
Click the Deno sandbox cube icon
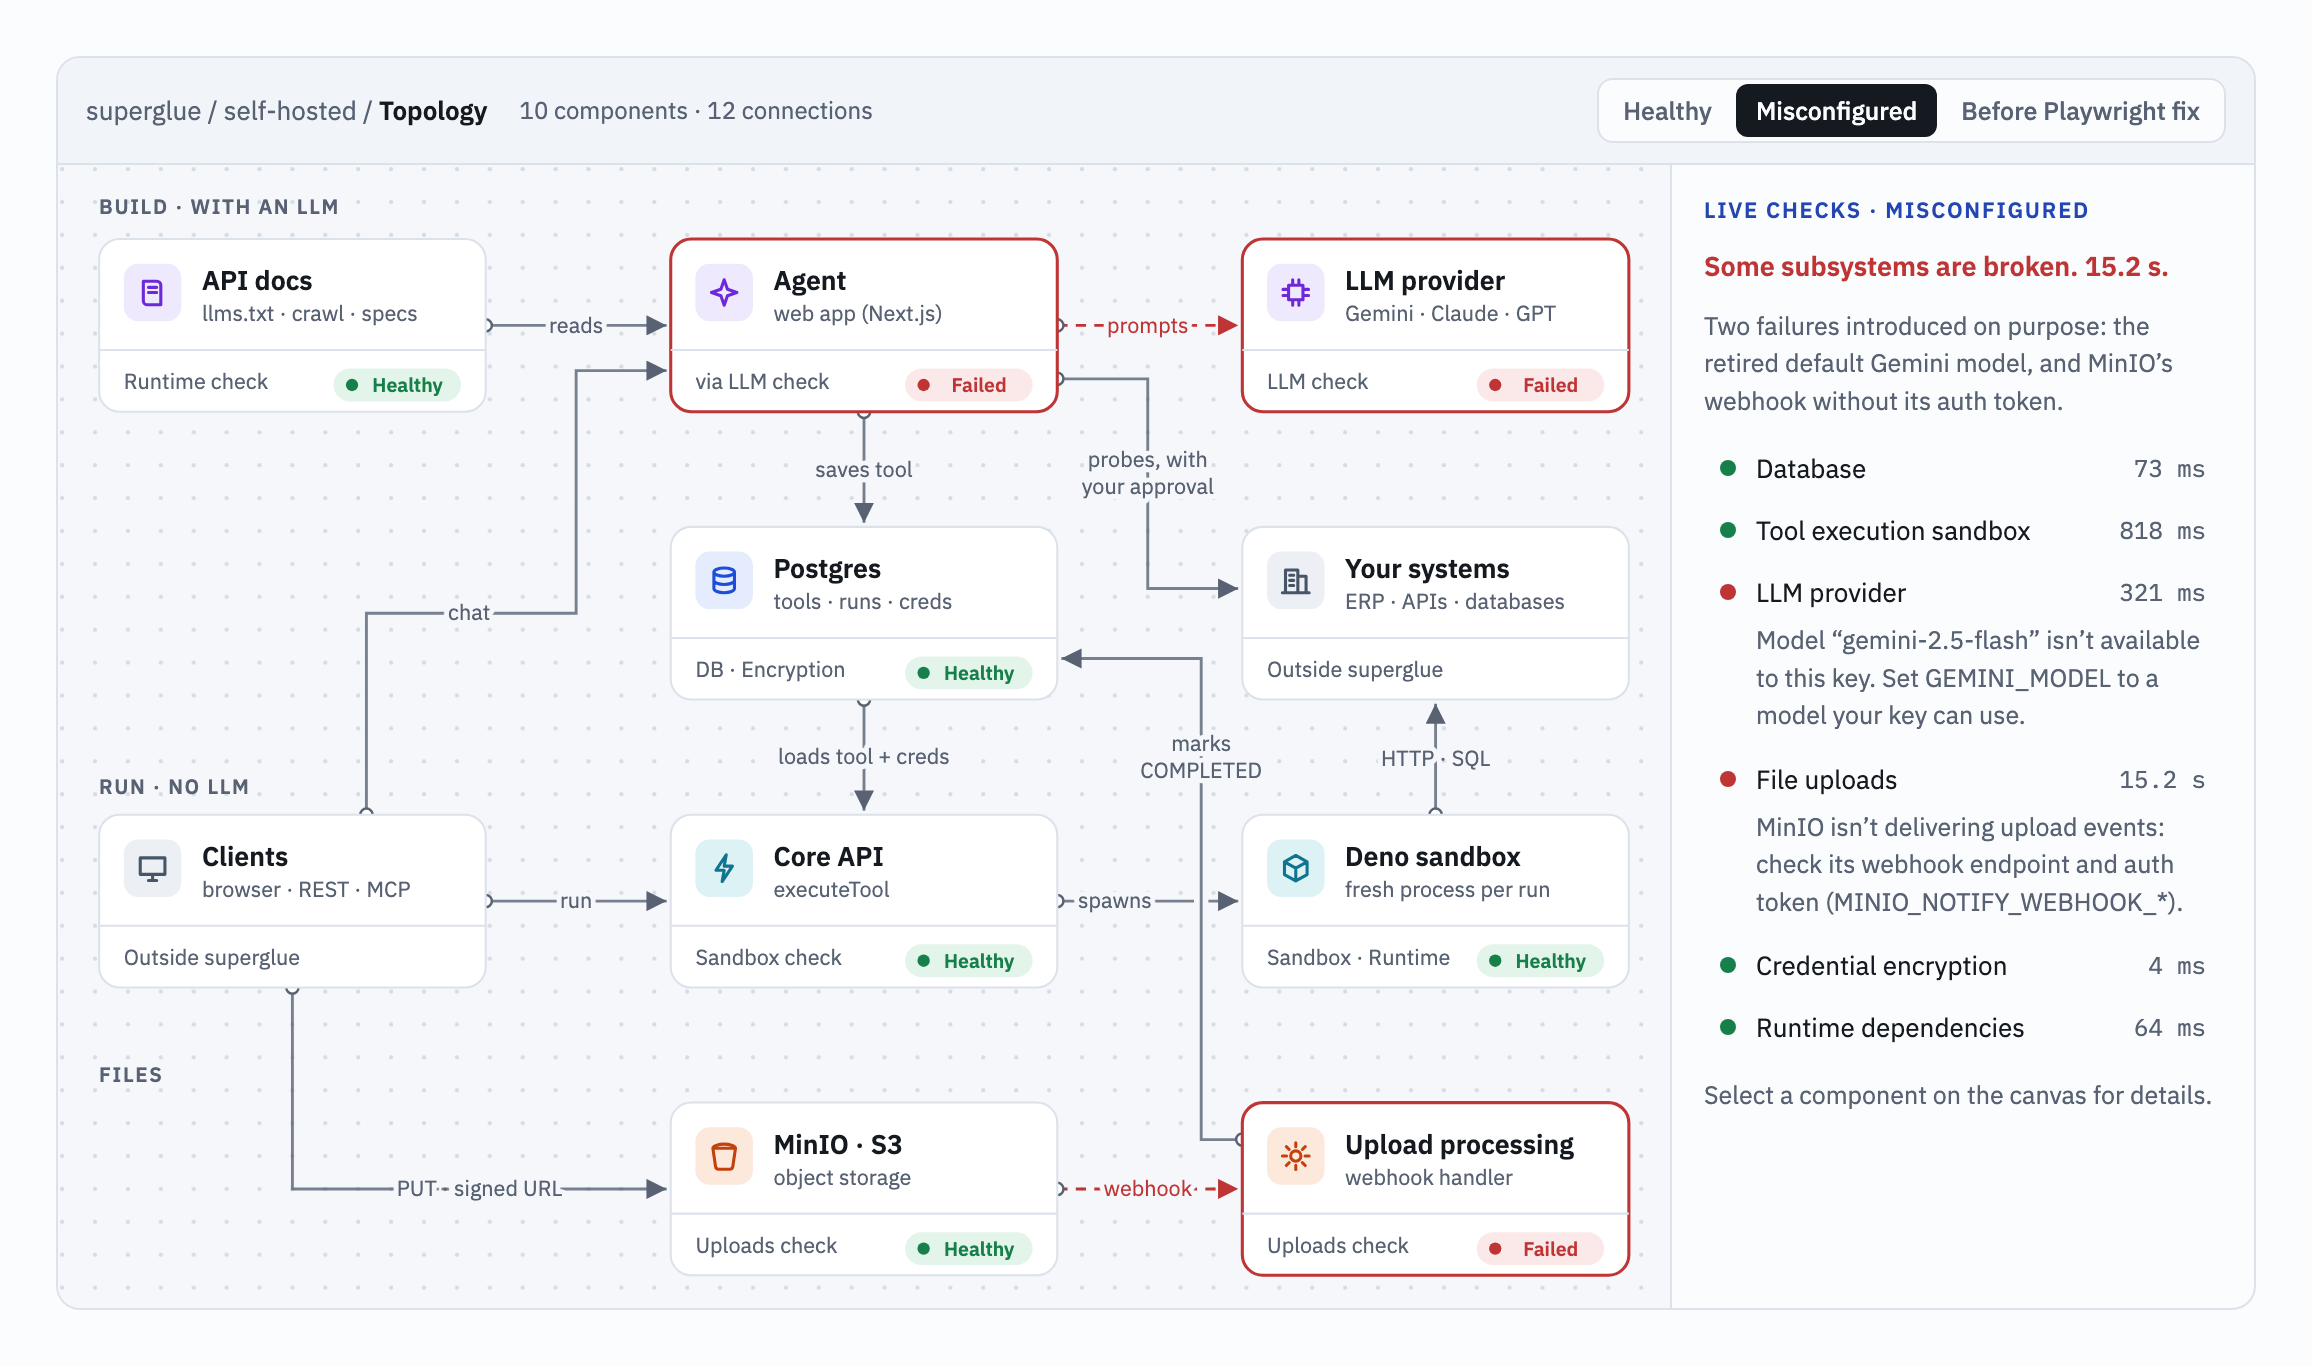pyautogui.click(x=1296, y=869)
